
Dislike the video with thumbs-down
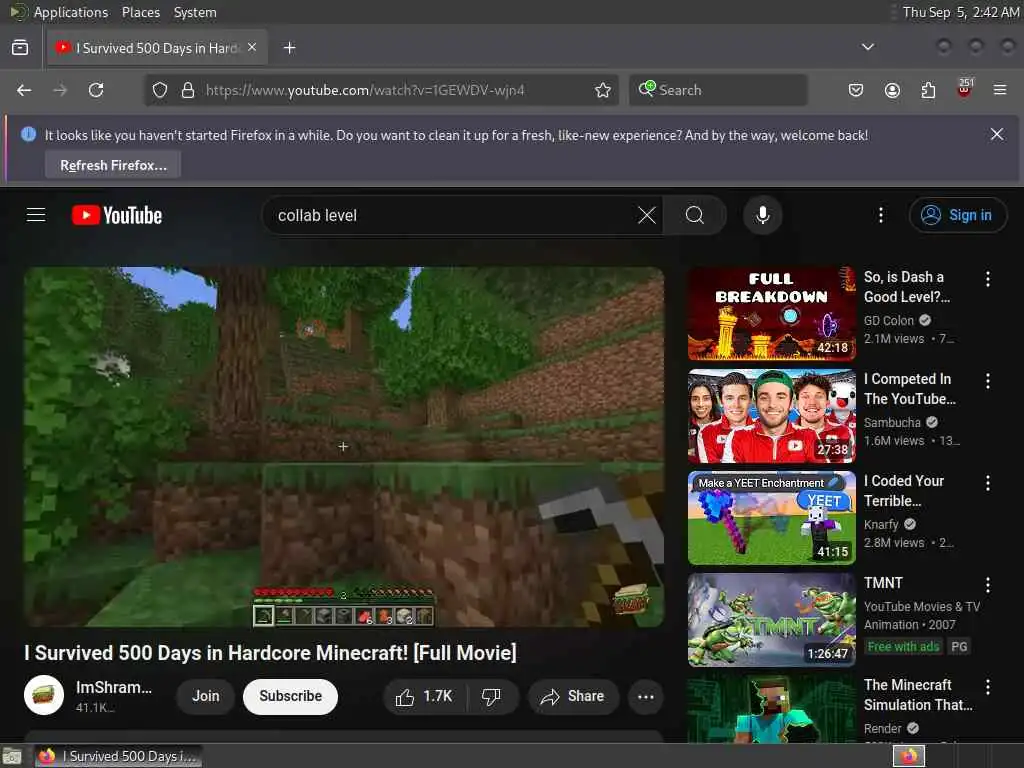pos(492,696)
